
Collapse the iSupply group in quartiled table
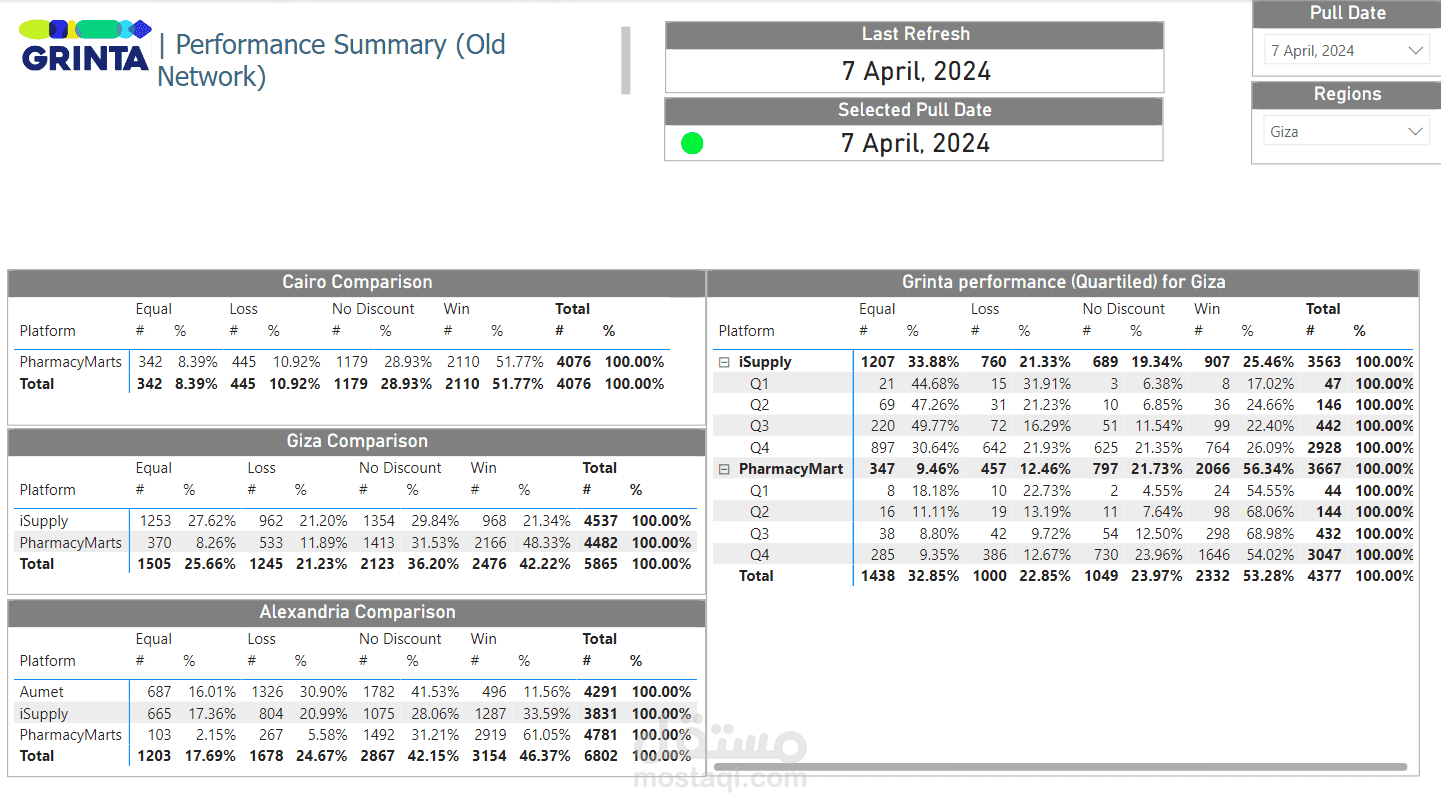pyautogui.click(x=724, y=363)
